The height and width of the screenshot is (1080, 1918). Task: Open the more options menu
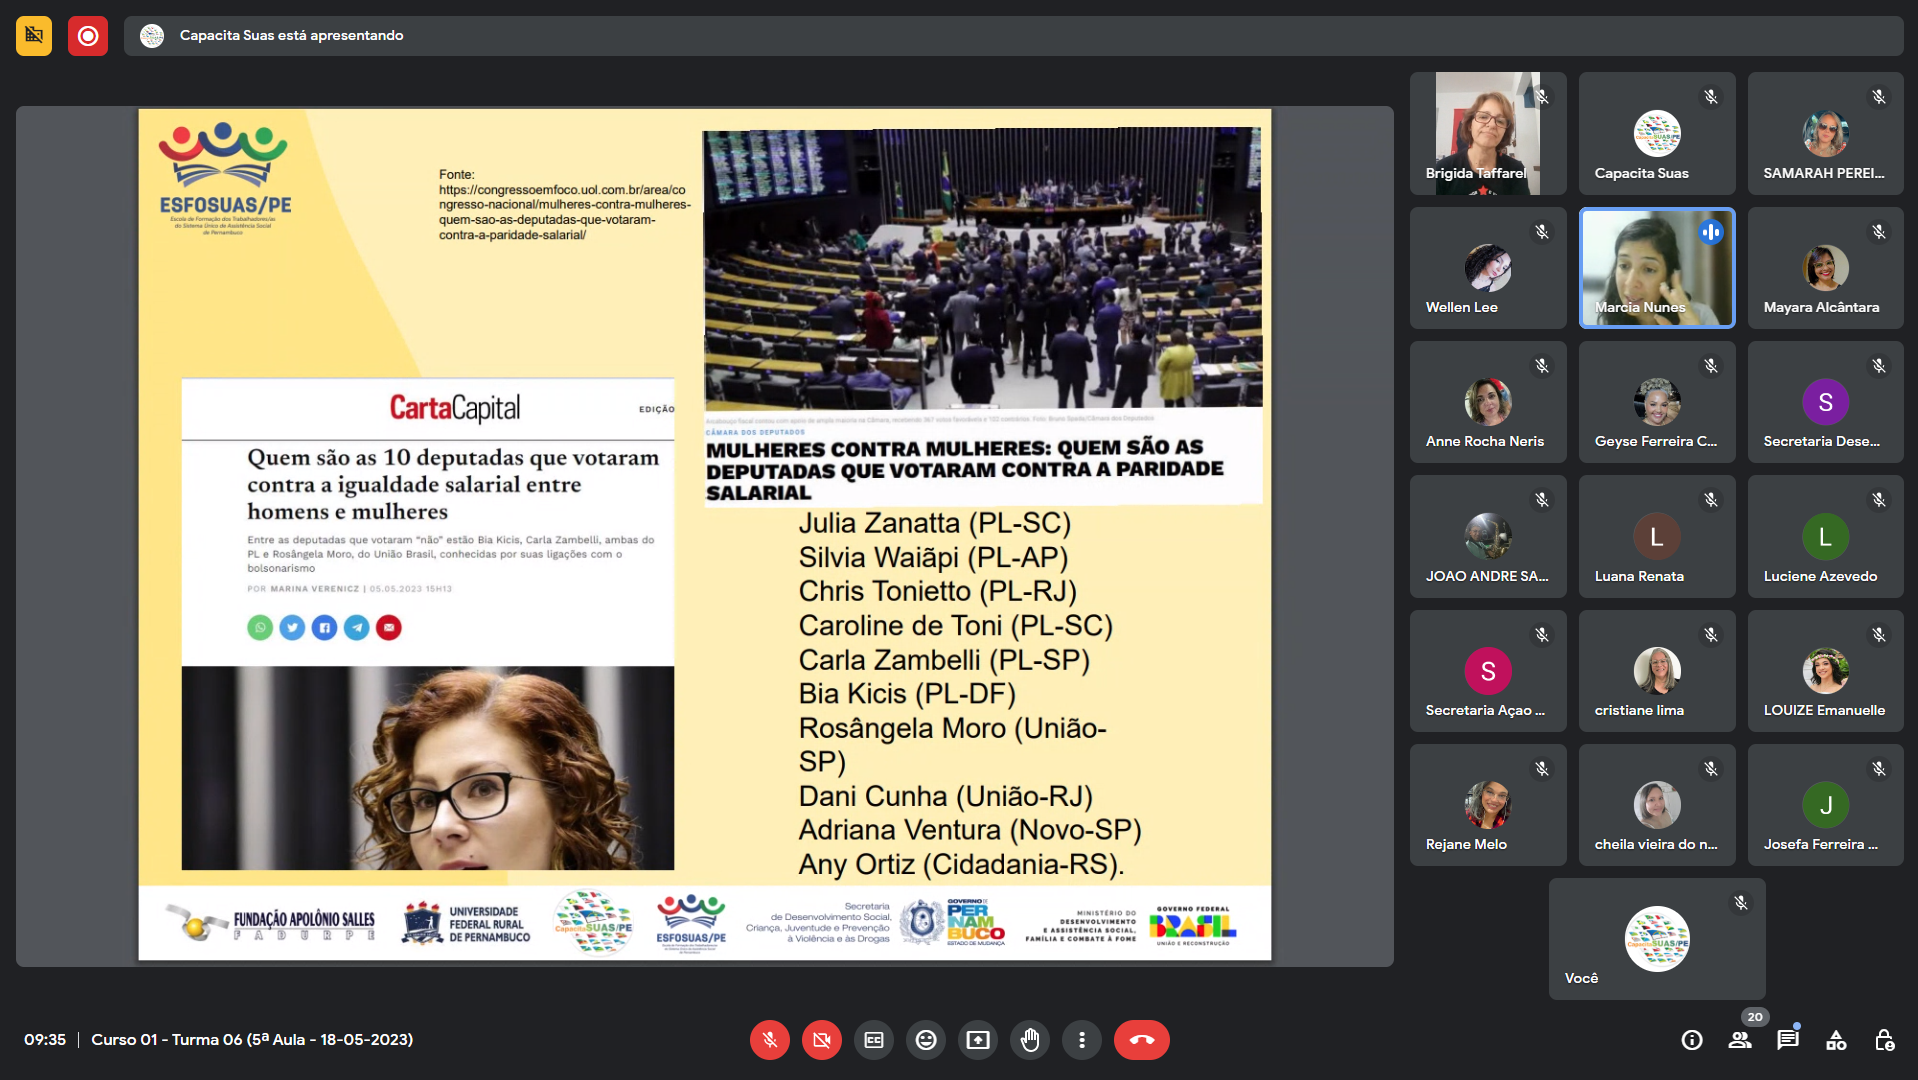pyautogui.click(x=1081, y=1040)
